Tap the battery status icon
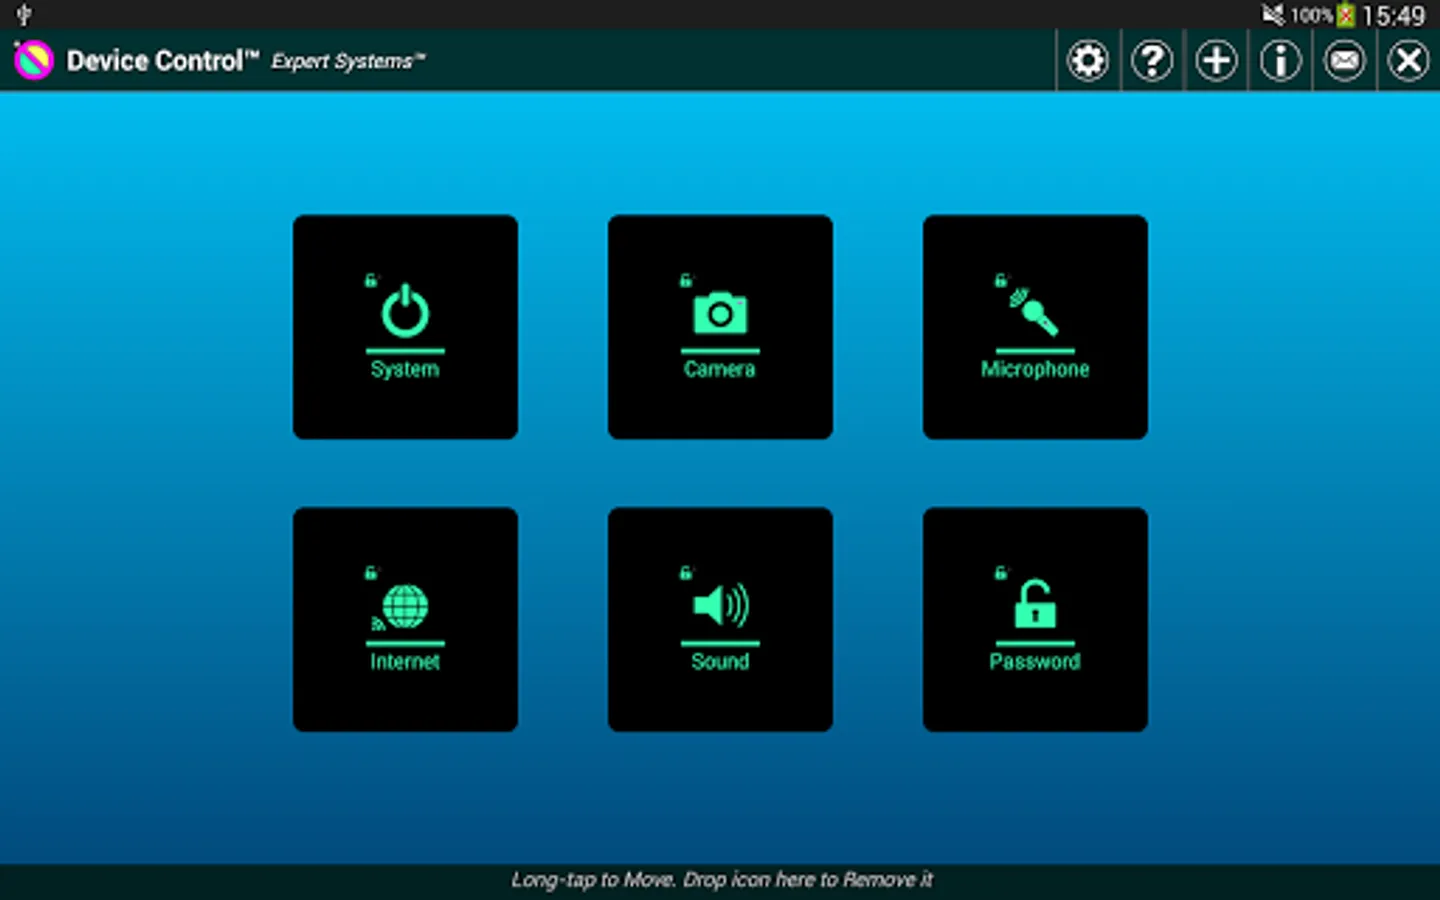The width and height of the screenshot is (1440, 900). (x=1346, y=15)
